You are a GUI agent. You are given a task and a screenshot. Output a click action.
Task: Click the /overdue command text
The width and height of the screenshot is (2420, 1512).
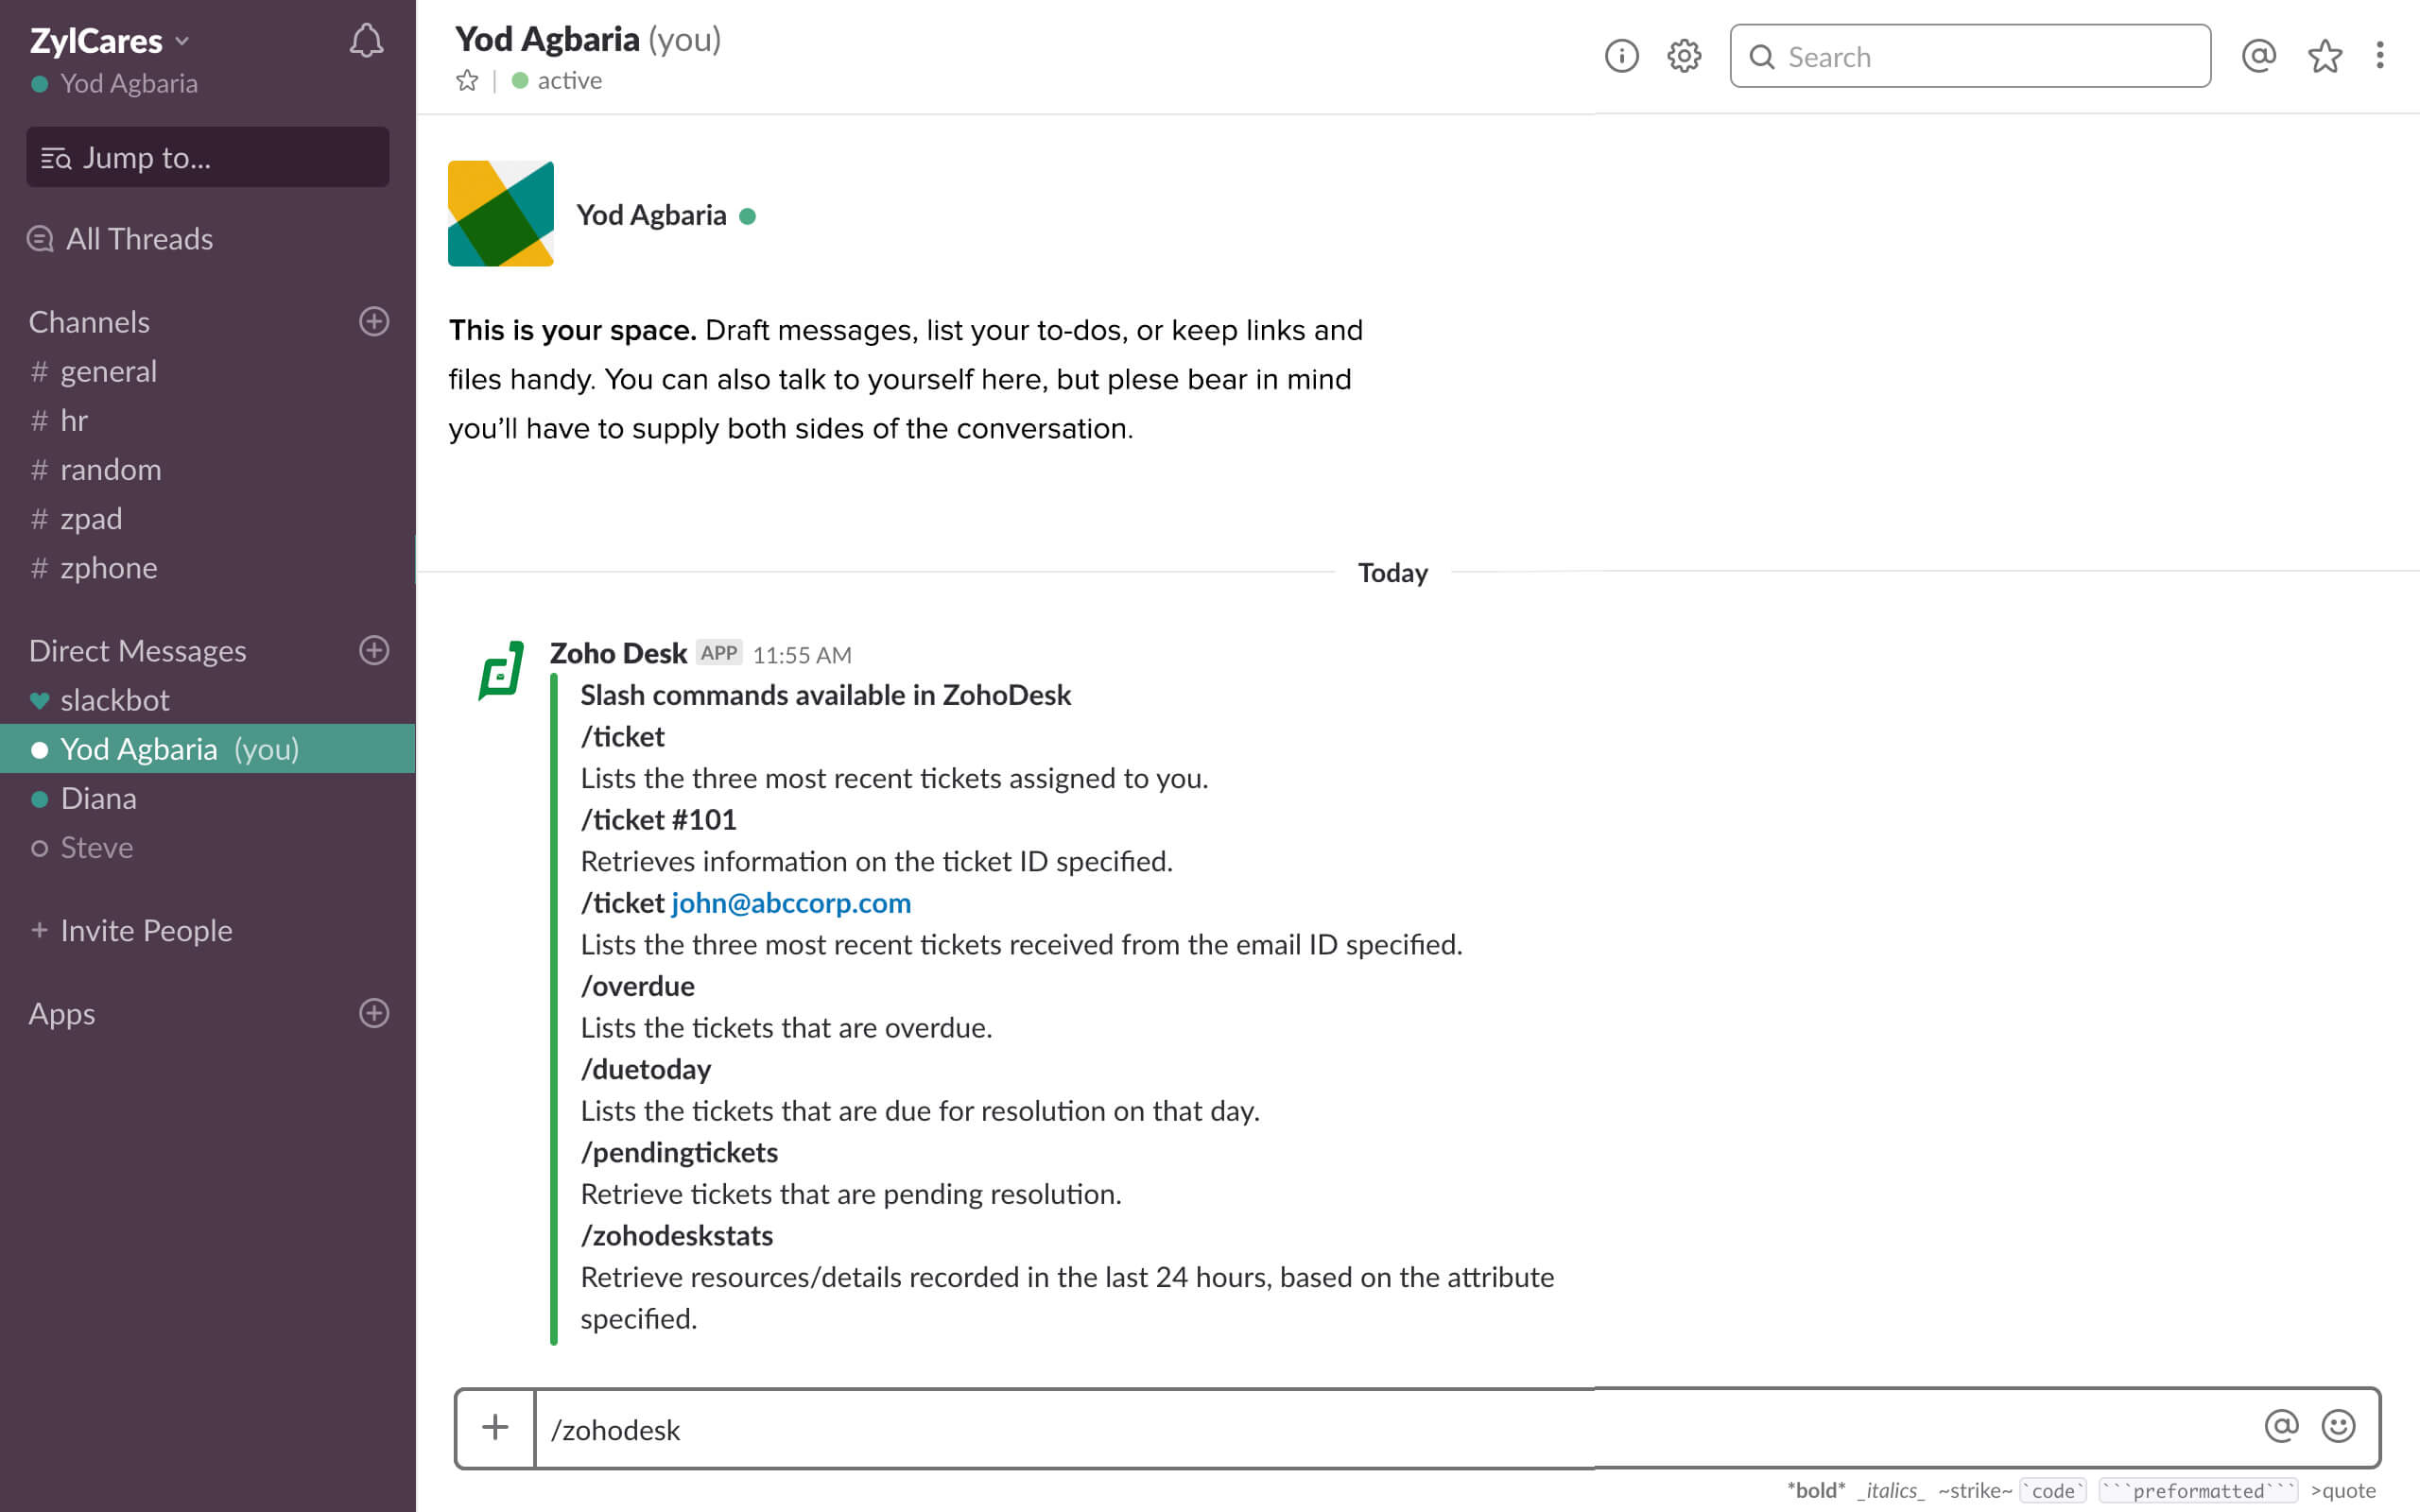click(x=637, y=986)
